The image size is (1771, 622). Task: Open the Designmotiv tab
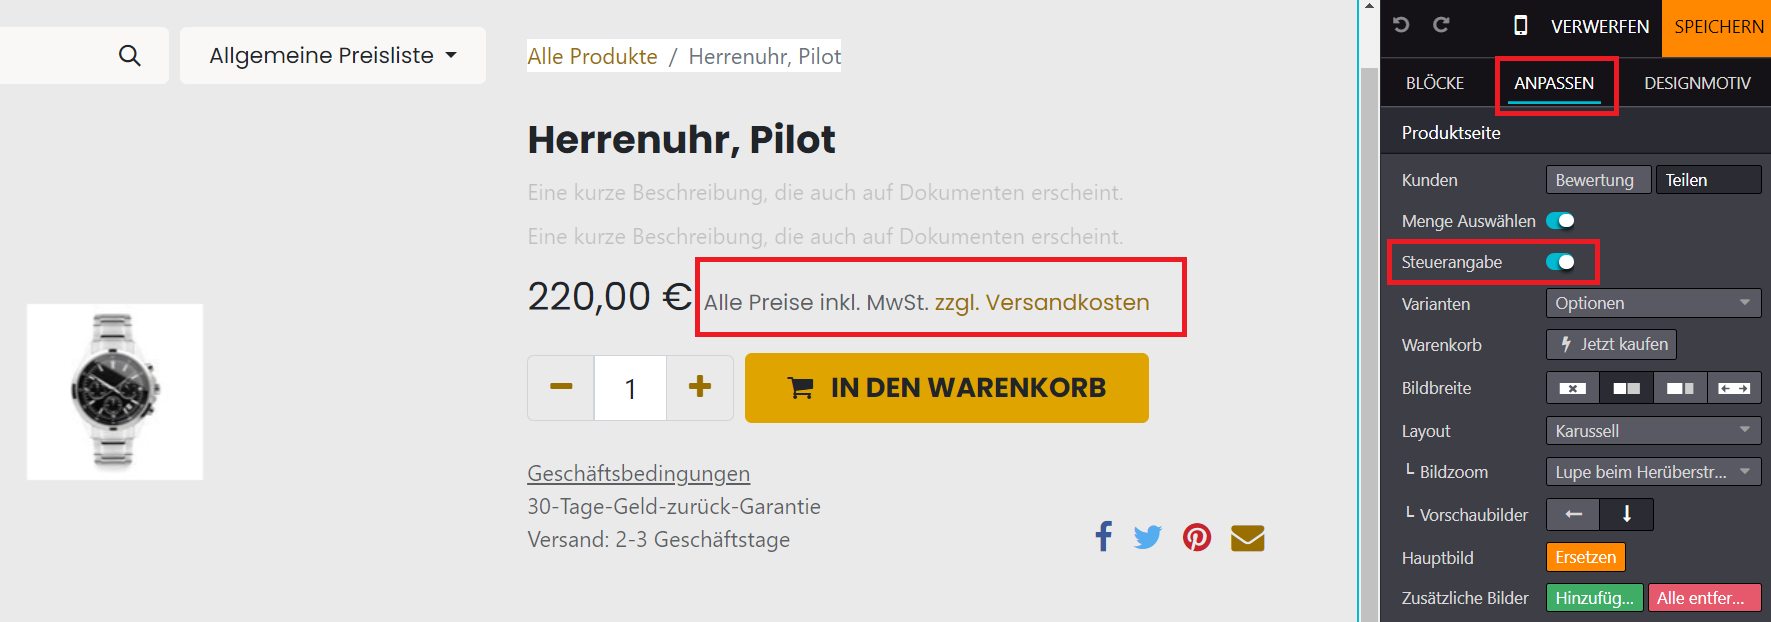(1697, 83)
